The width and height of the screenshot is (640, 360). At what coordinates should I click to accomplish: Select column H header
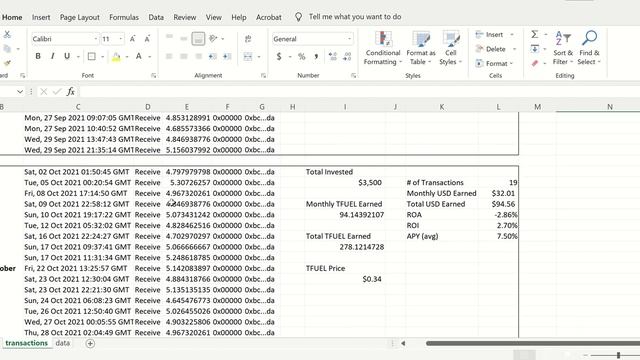tap(292, 107)
